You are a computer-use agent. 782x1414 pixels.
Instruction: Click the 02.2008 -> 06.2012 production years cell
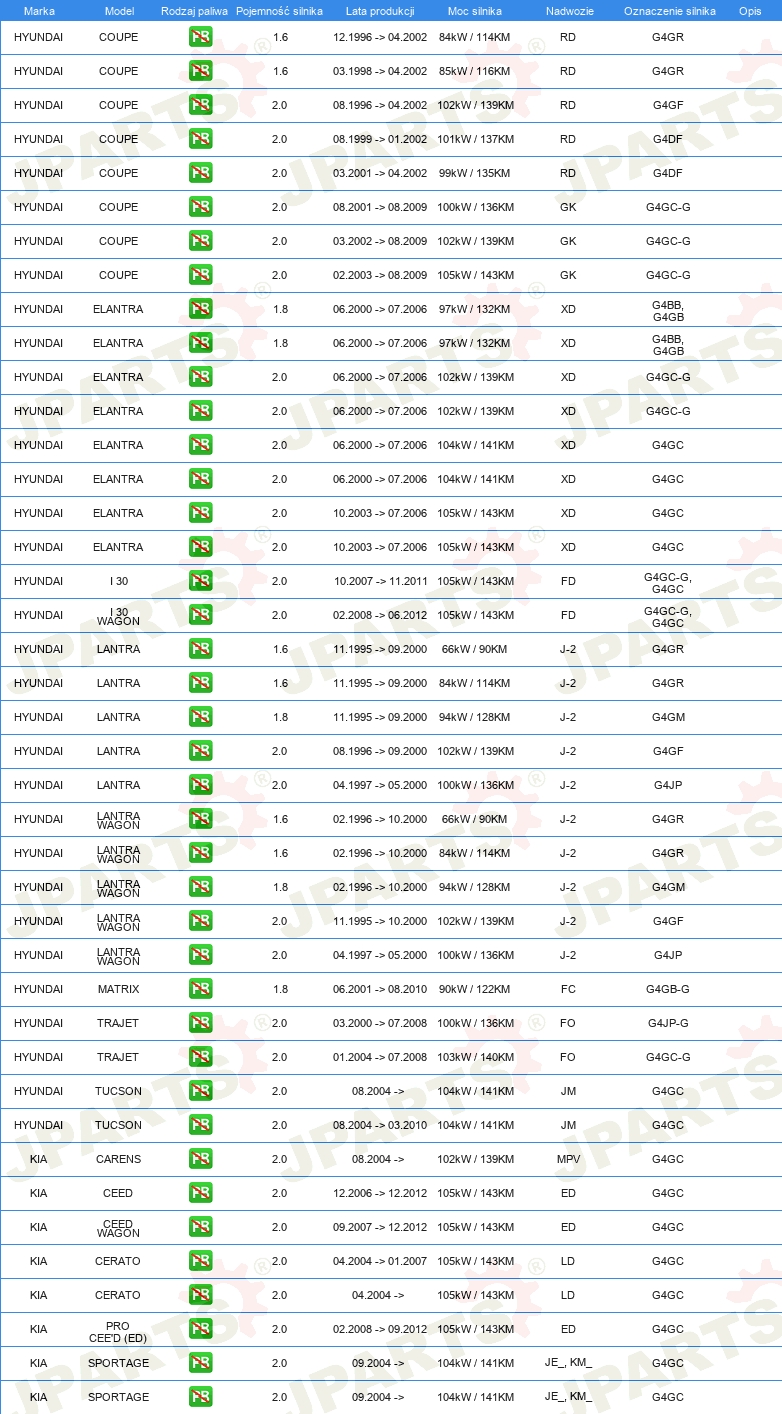point(380,615)
